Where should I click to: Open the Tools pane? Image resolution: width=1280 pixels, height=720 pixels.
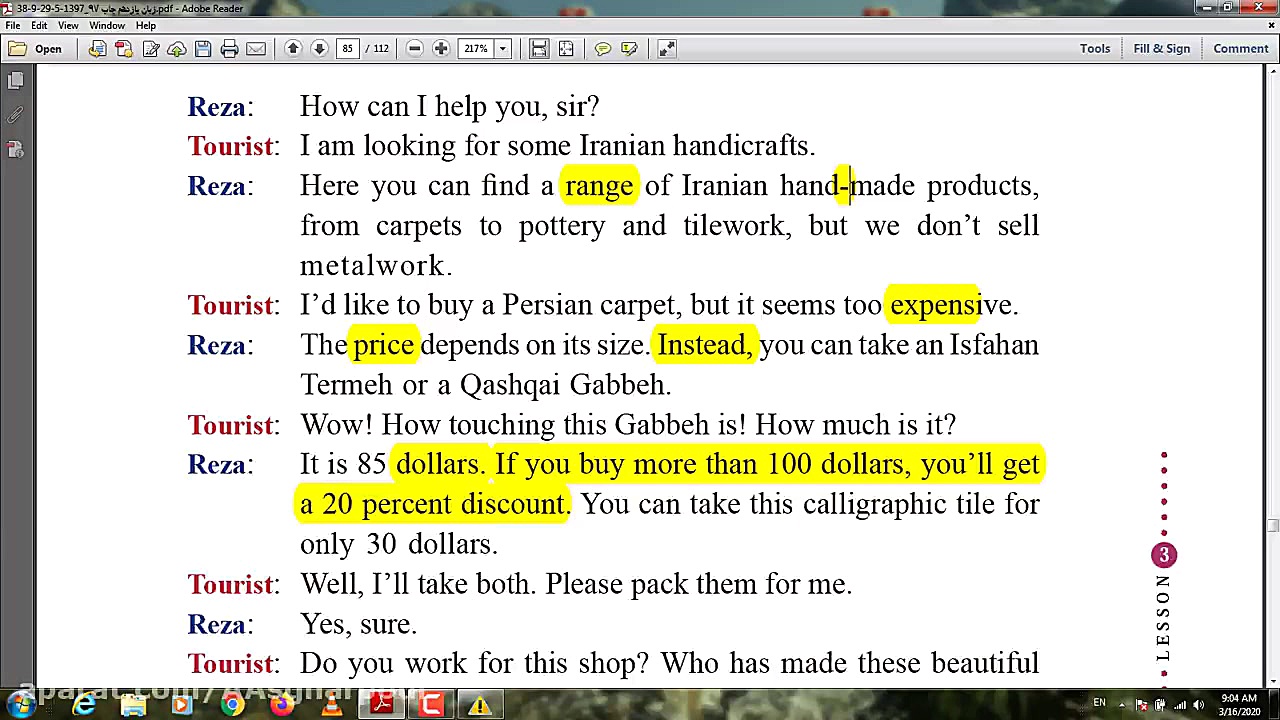click(1095, 48)
